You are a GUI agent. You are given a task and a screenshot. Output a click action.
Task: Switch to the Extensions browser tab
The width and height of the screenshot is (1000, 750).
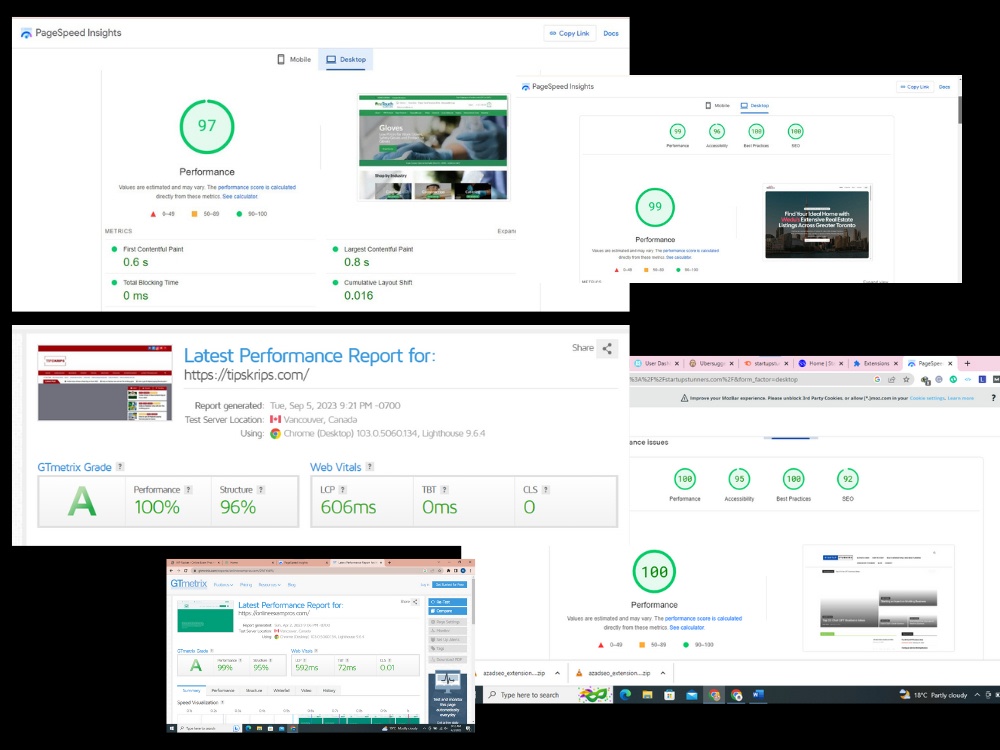pyautogui.click(x=876, y=364)
